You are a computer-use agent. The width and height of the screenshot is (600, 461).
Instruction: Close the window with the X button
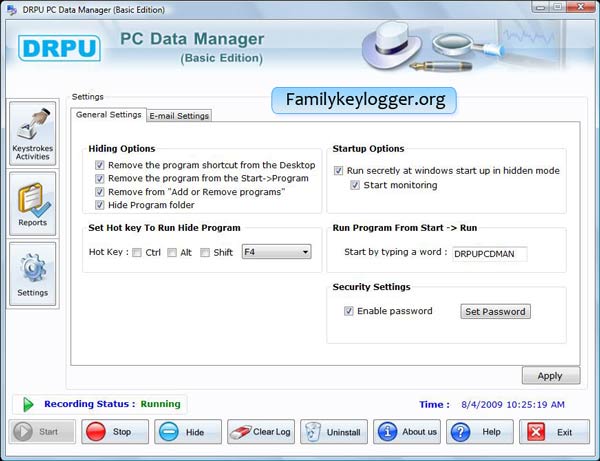[580, 7]
